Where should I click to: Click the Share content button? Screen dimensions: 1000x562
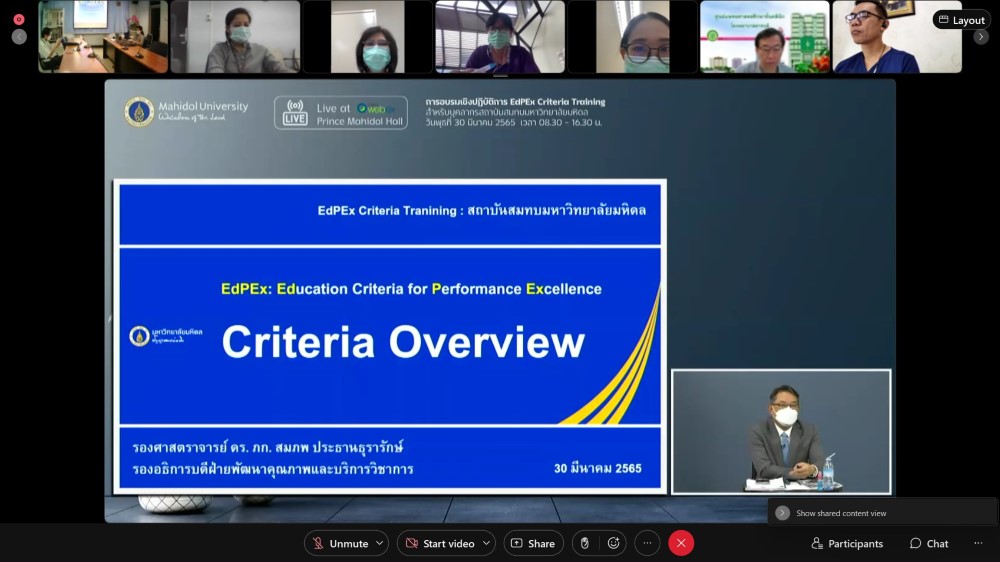pos(533,543)
